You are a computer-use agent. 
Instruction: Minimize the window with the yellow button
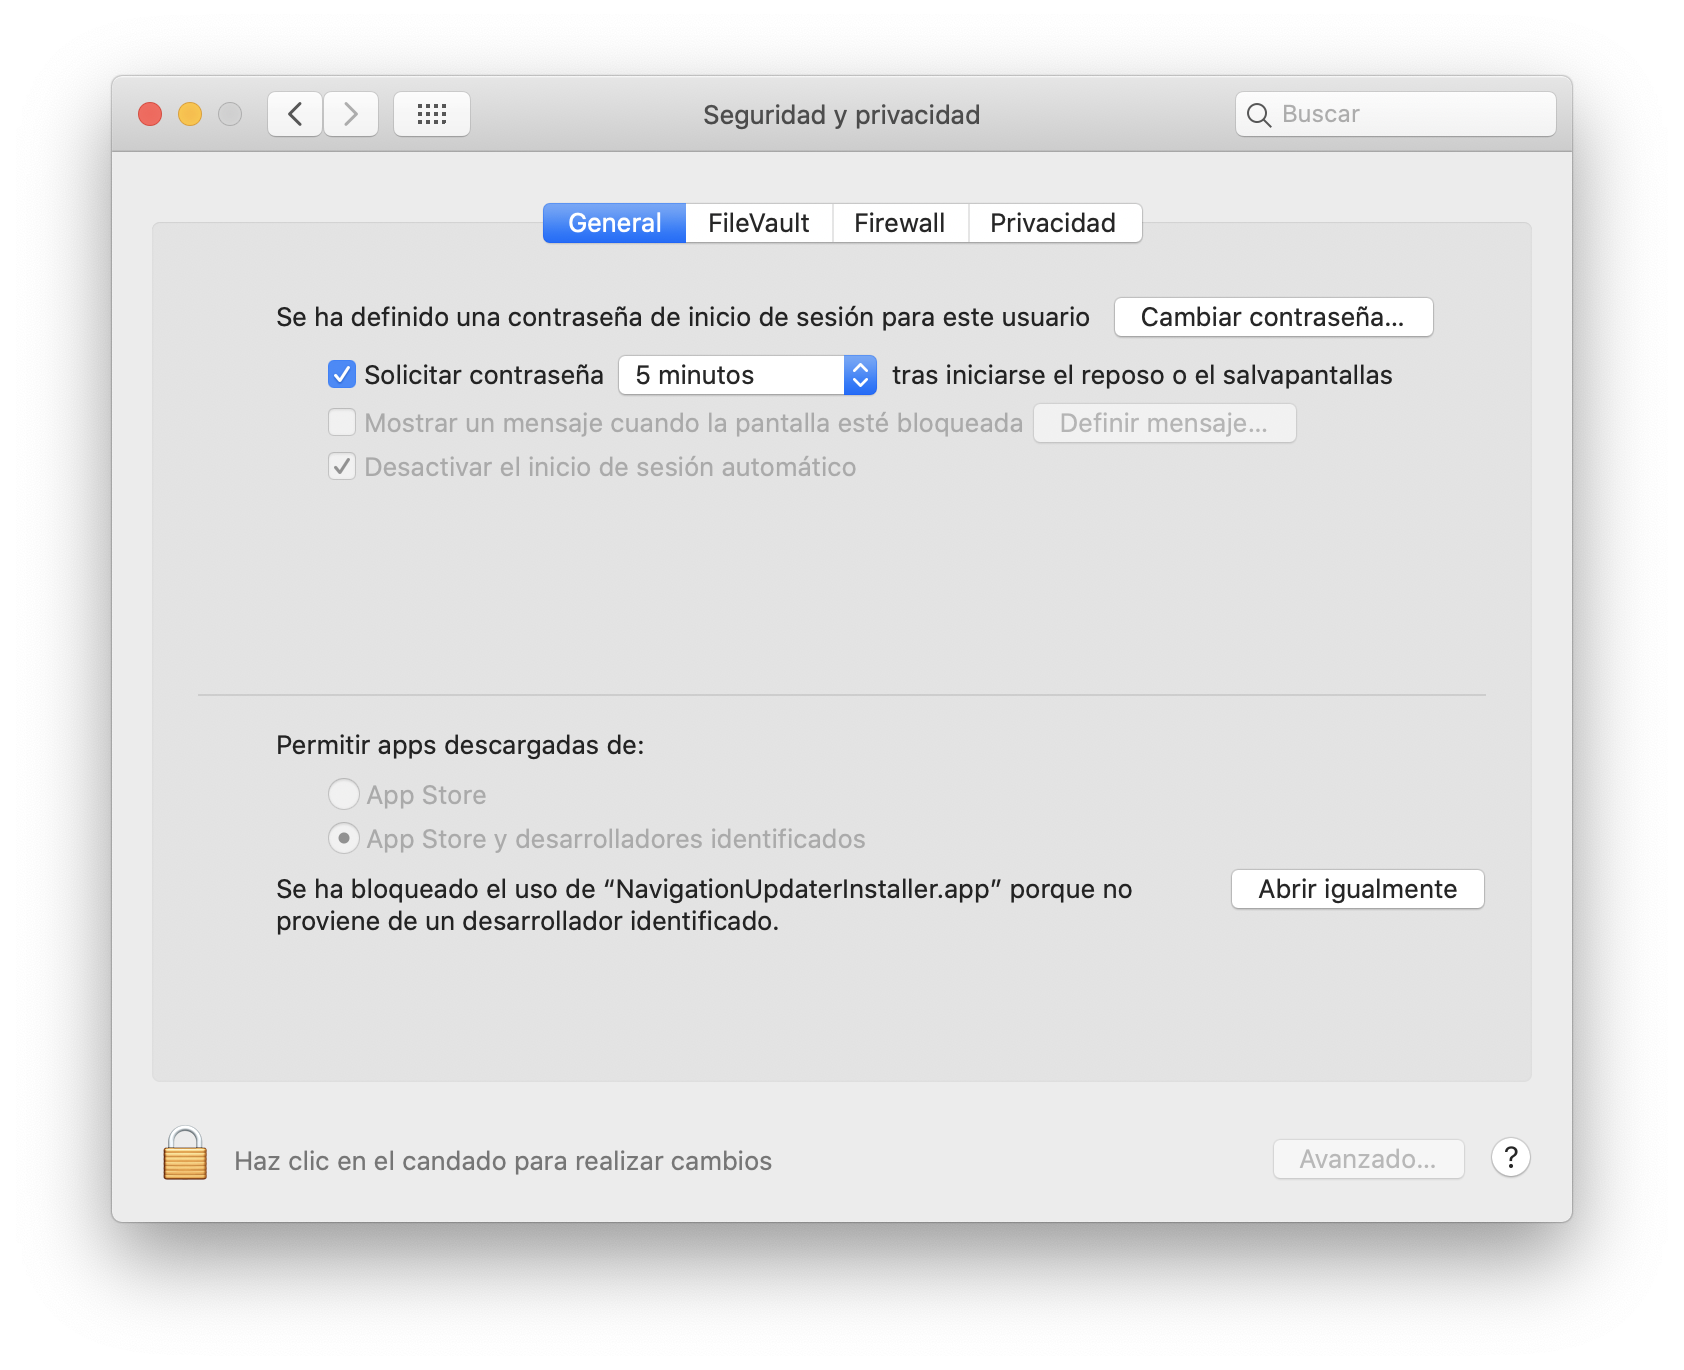tap(190, 114)
